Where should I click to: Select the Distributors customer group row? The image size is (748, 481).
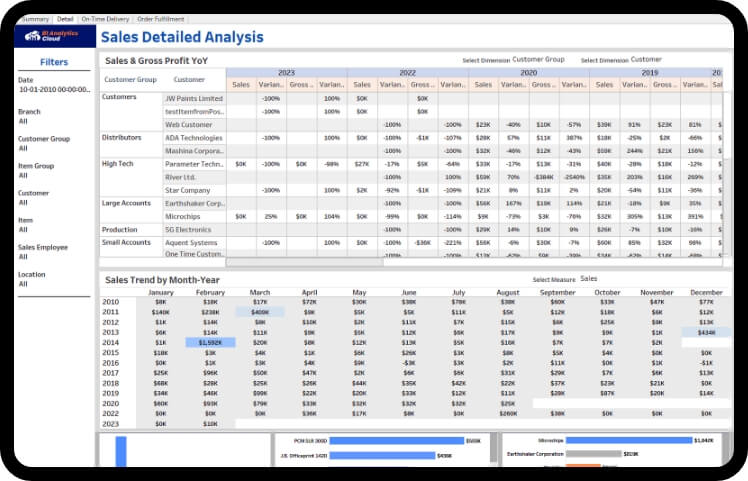point(122,137)
